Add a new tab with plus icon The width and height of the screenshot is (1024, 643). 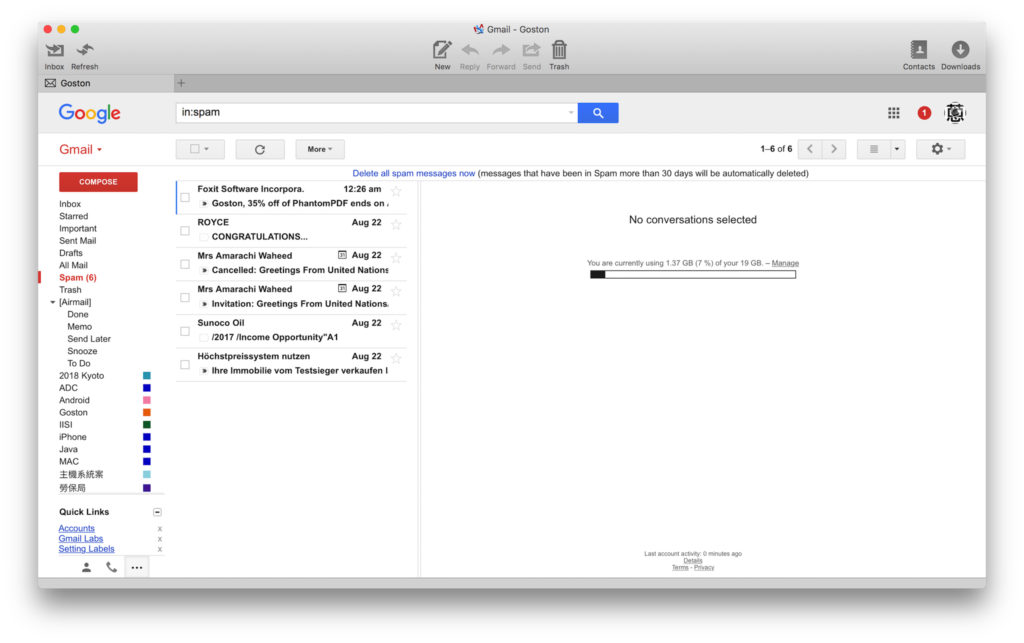click(x=182, y=83)
